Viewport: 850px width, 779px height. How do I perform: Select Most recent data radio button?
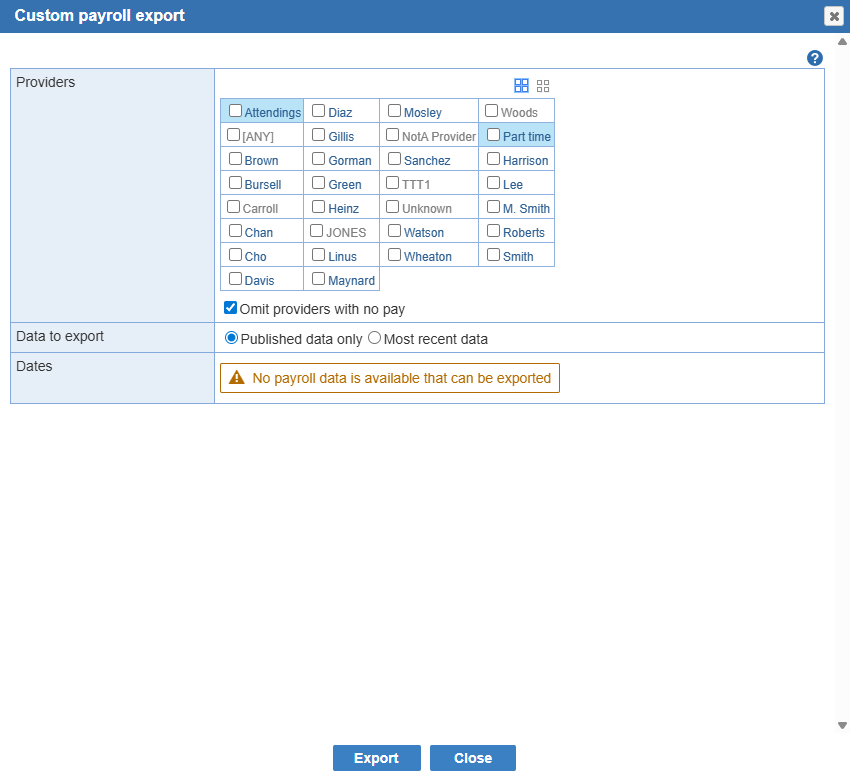click(x=375, y=338)
